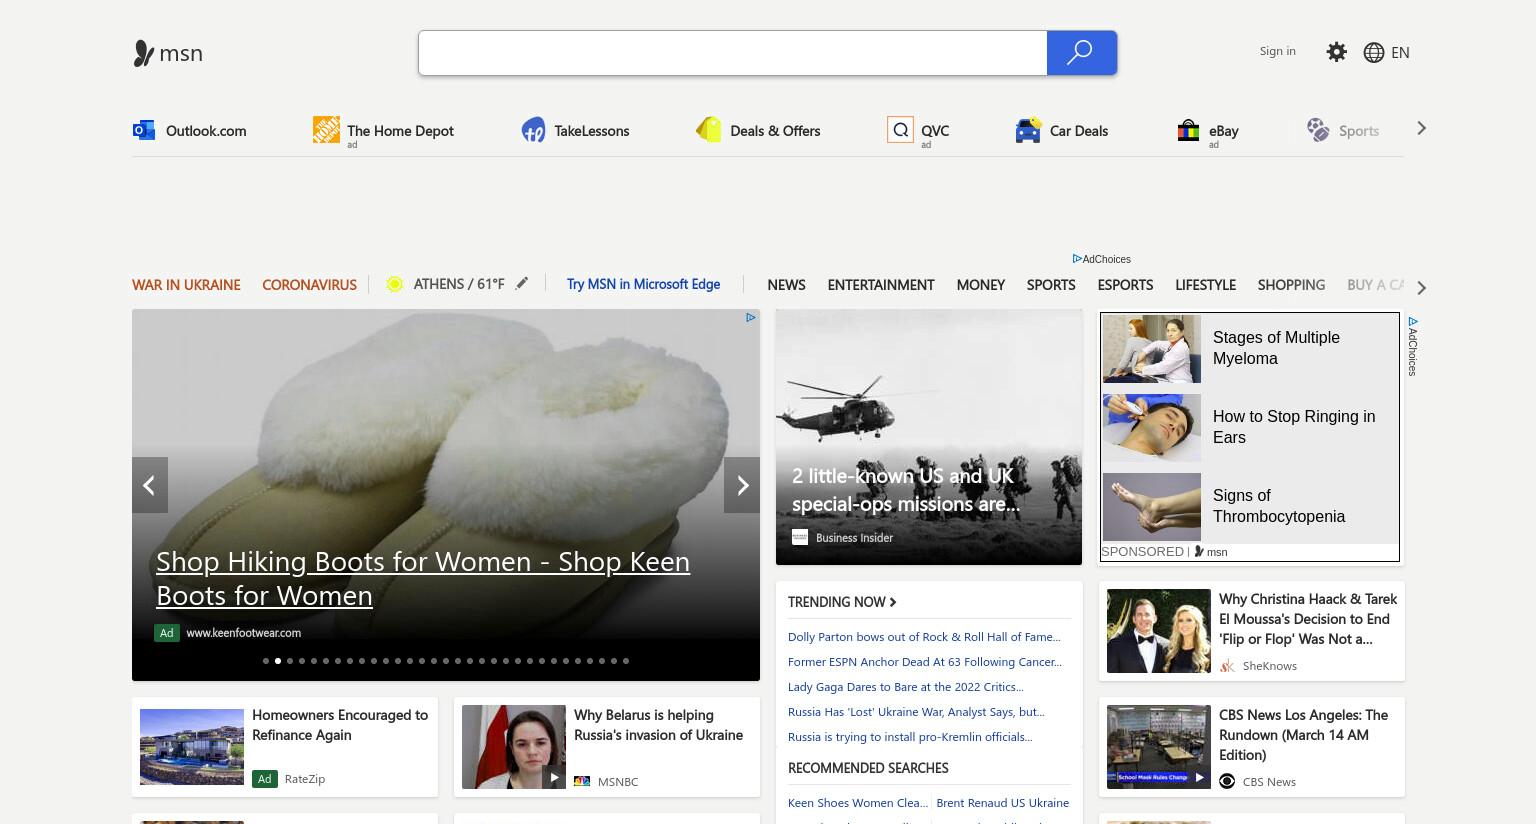Click the TakeLessons icon
The image size is (1536, 824).
[x=534, y=130]
